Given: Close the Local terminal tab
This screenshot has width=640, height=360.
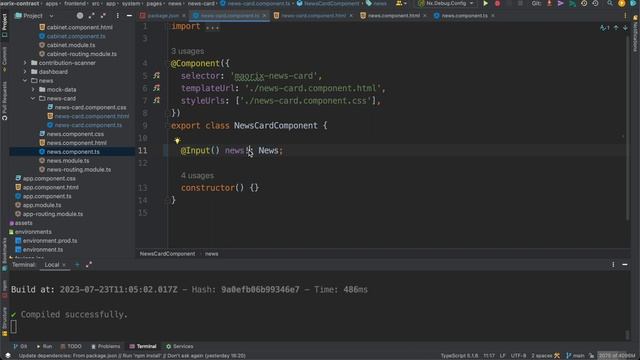Looking at the screenshot, I should coord(64,265).
